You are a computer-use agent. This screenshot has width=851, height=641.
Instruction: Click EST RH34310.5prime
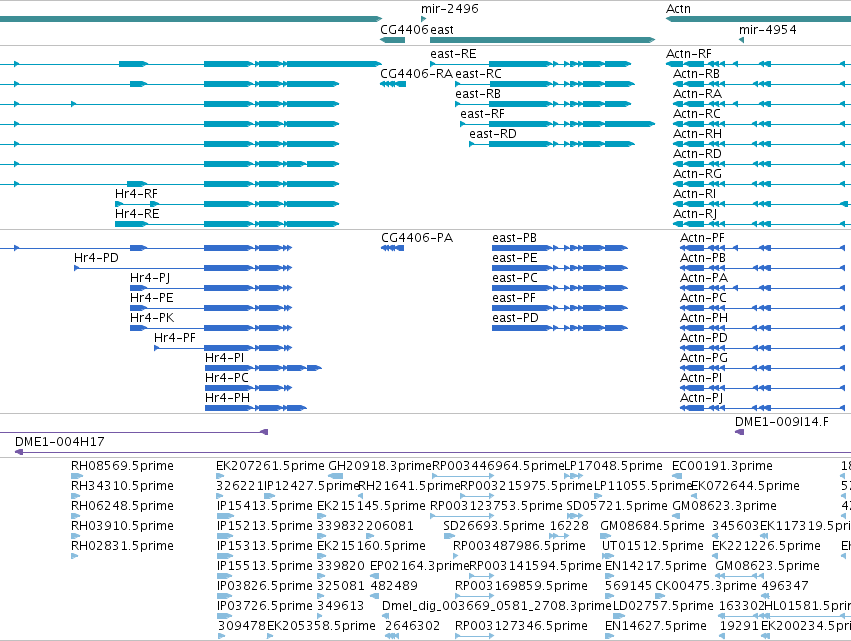123,486
